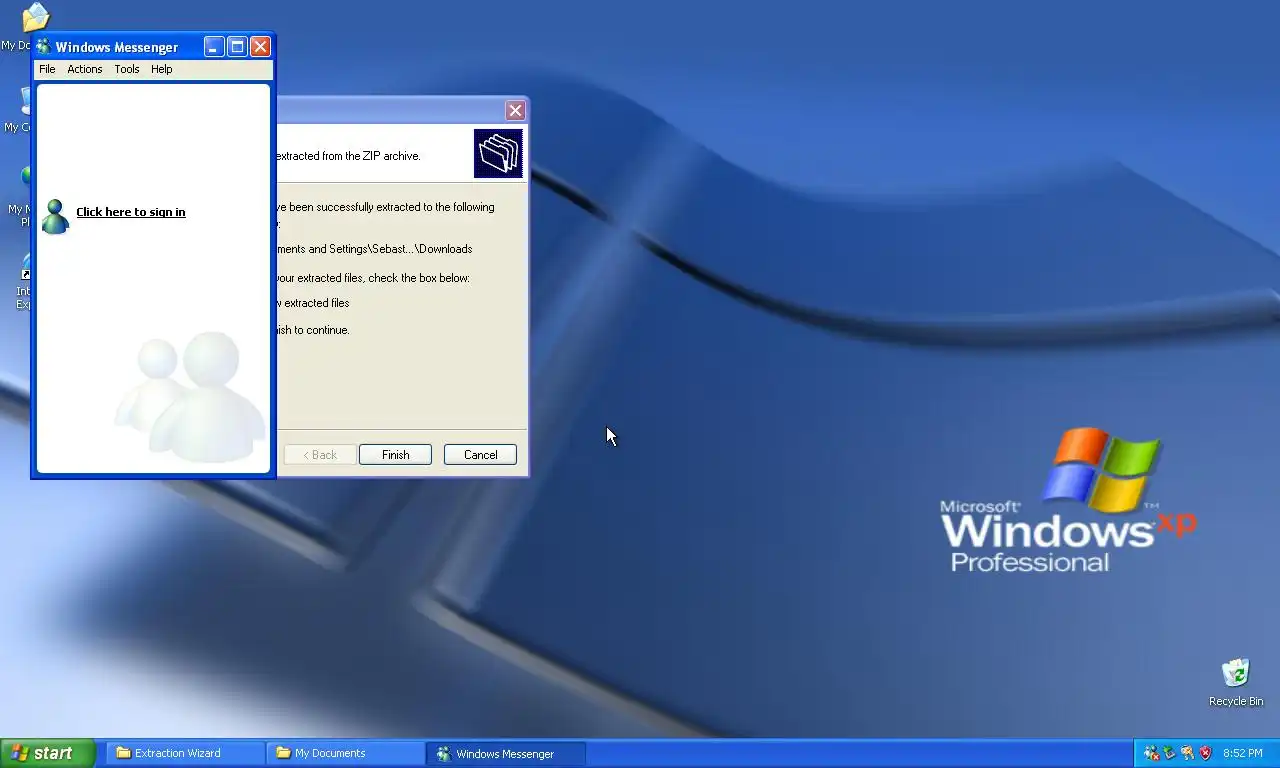Click the Messenger not-signed-in tray icon
Viewport: 1280px width, 768px height.
(x=1151, y=753)
